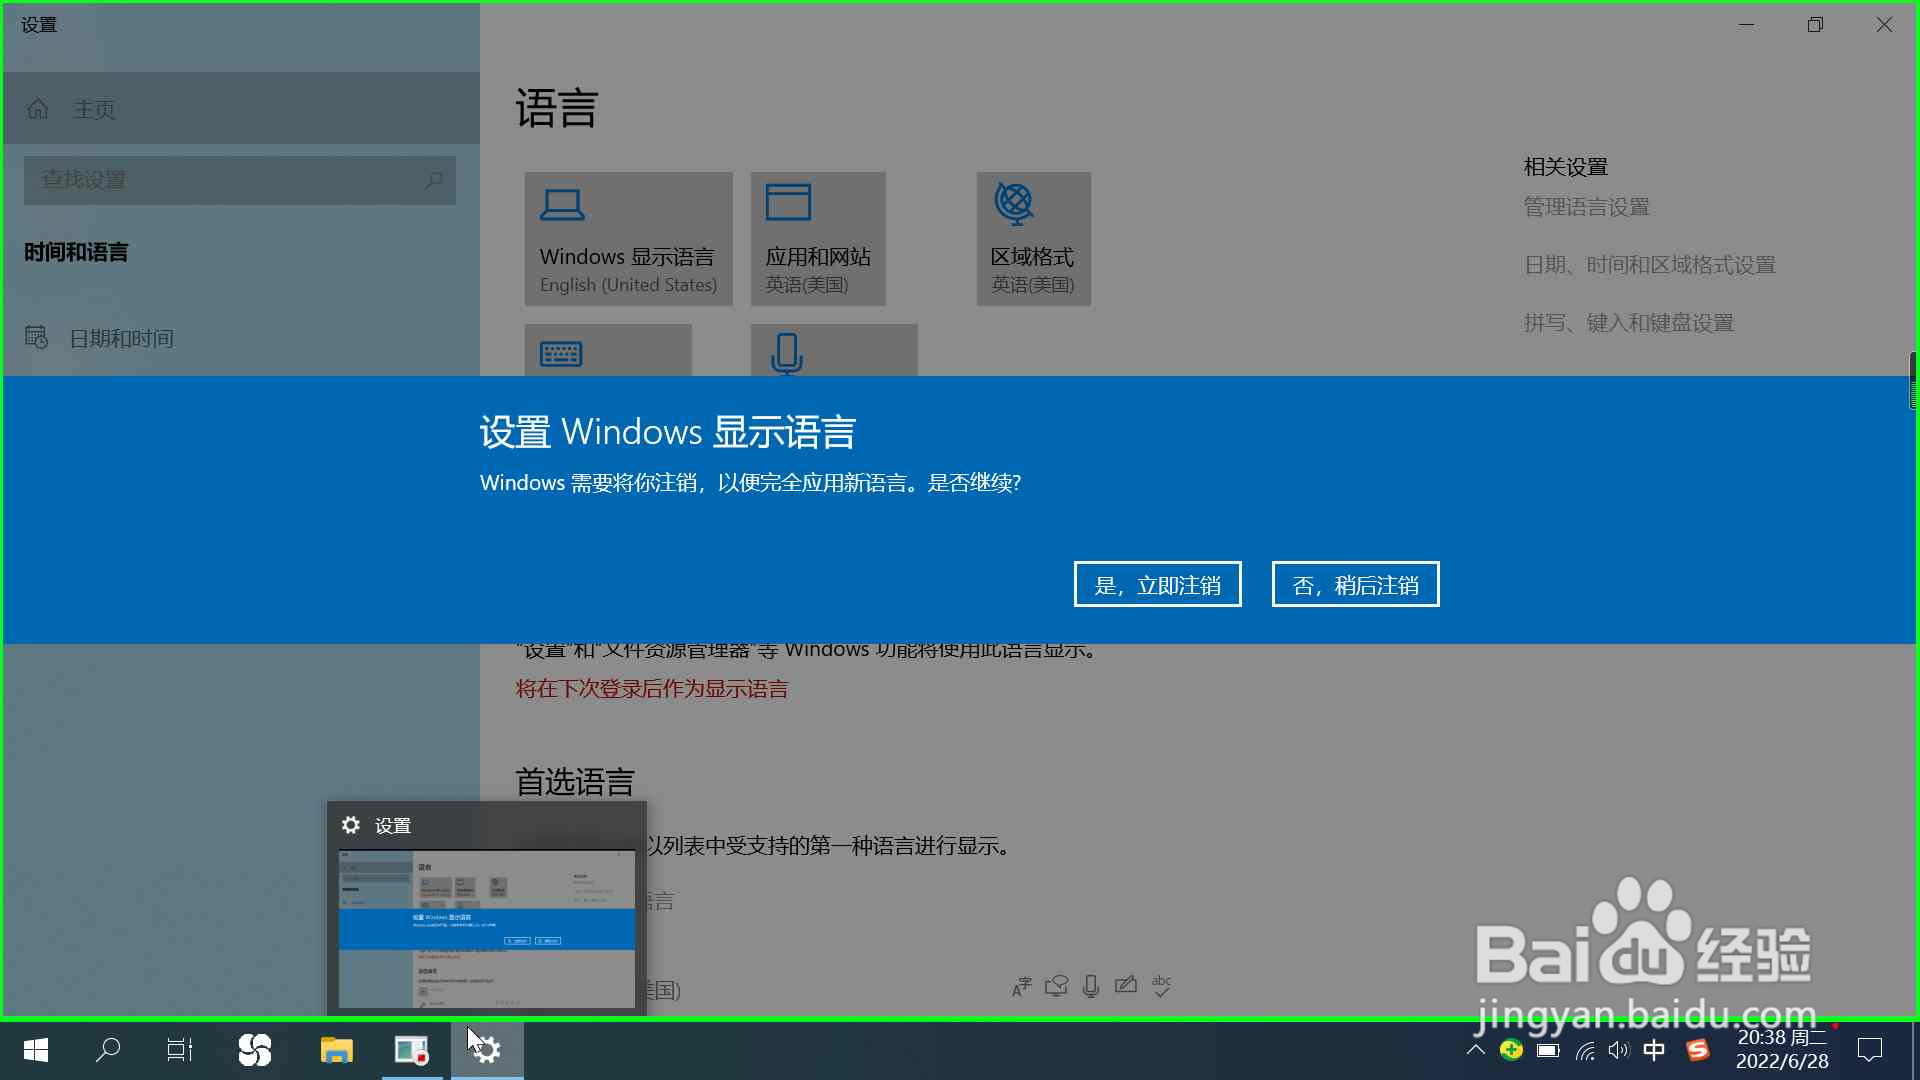Screen dimensions: 1920x1080
Task: Click the 查找设置 search field
Action: 240,180
